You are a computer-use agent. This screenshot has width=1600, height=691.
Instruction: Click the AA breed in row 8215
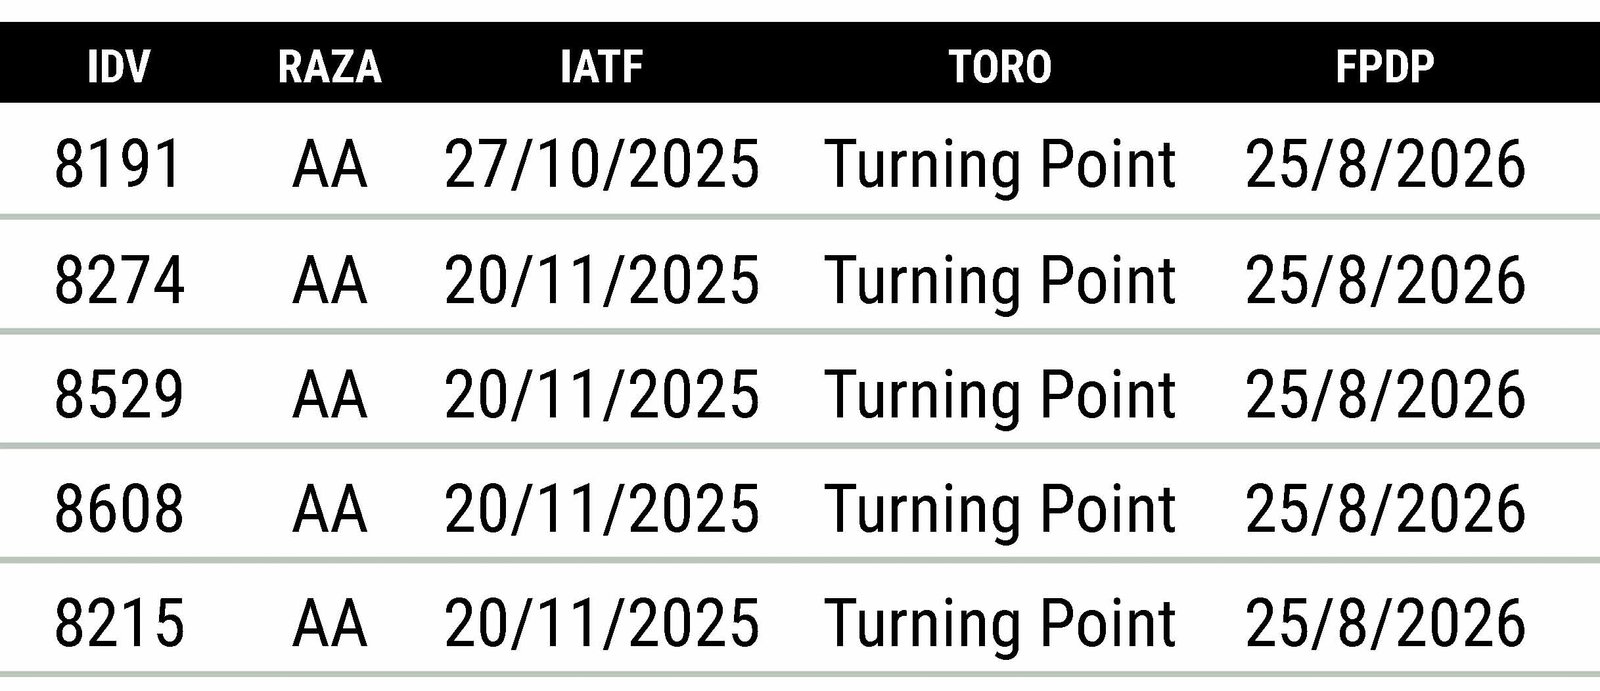pyautogui.click(x=330, y=623)
